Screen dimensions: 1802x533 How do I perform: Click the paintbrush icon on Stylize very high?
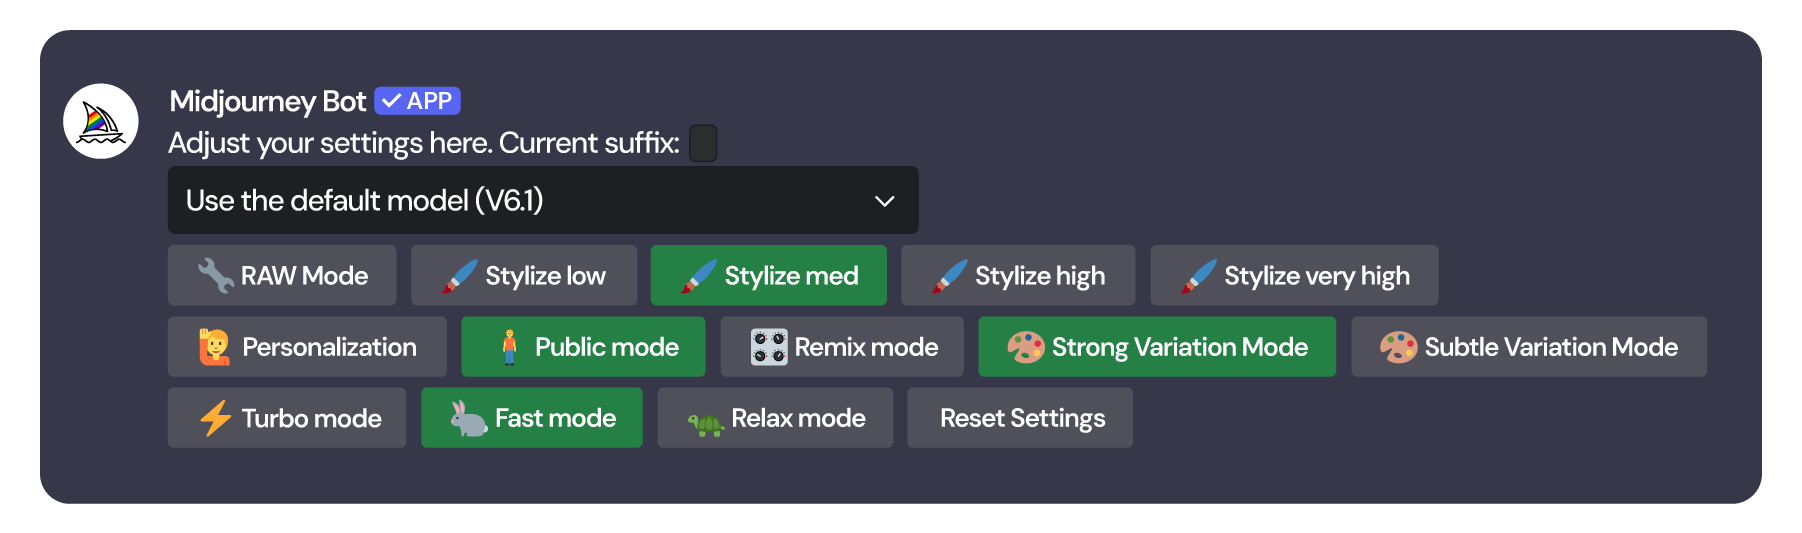coord(1198,276)
